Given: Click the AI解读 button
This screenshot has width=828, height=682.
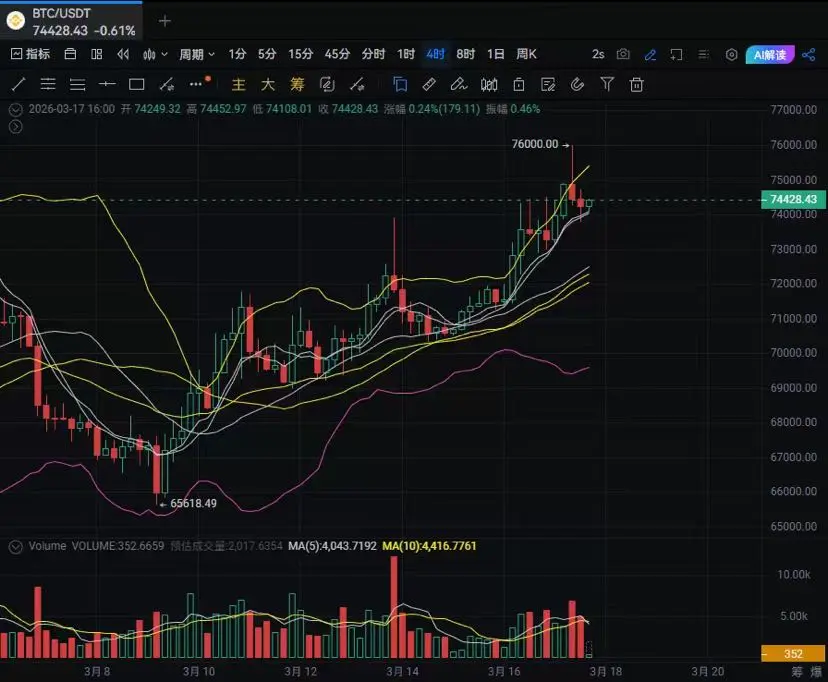Looking at the screenshot, I should tap(770, 54).
